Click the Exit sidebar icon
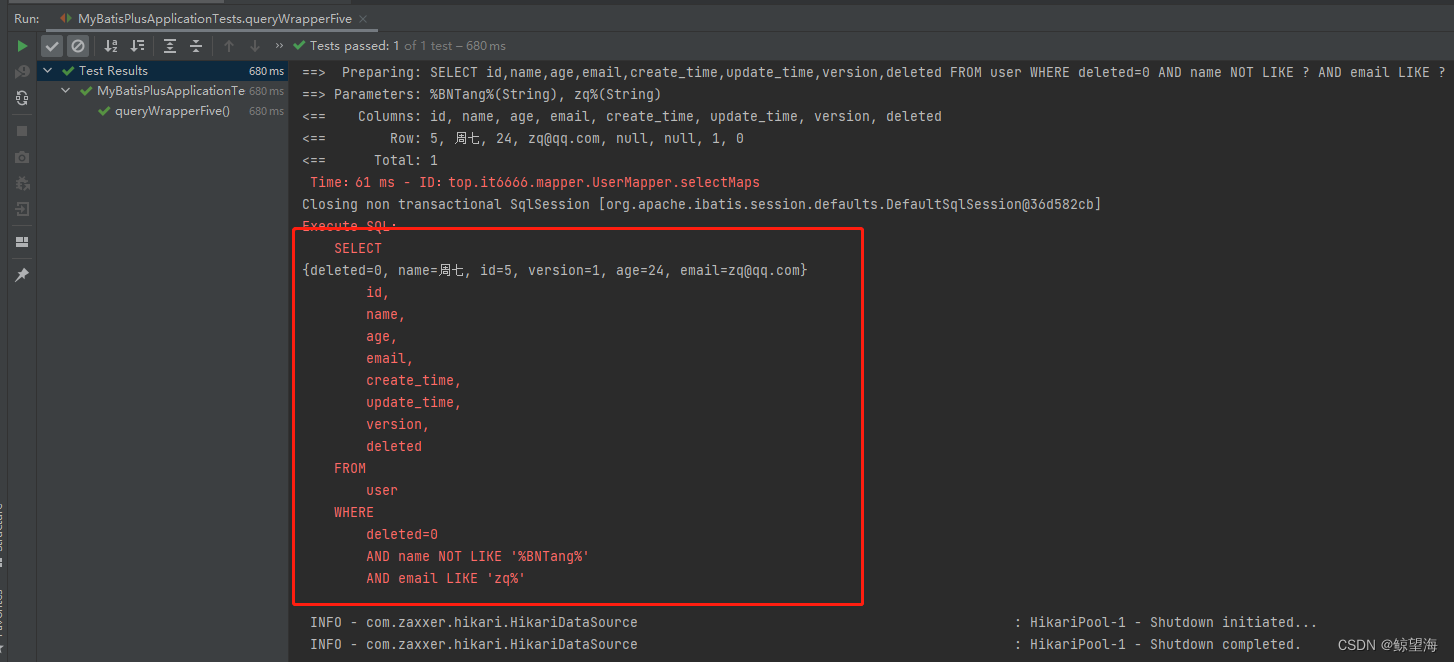Screen dimensions: 1454x662 pyautogui.click(x=22, y=209)
